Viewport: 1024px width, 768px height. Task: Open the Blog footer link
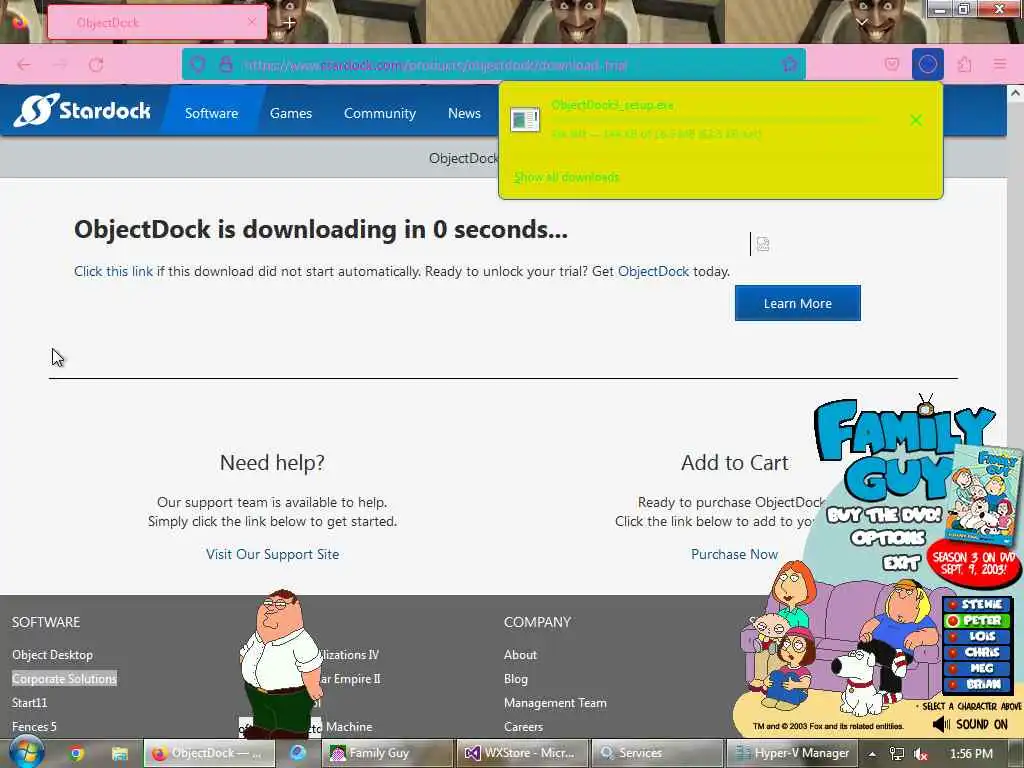[515, 679]
